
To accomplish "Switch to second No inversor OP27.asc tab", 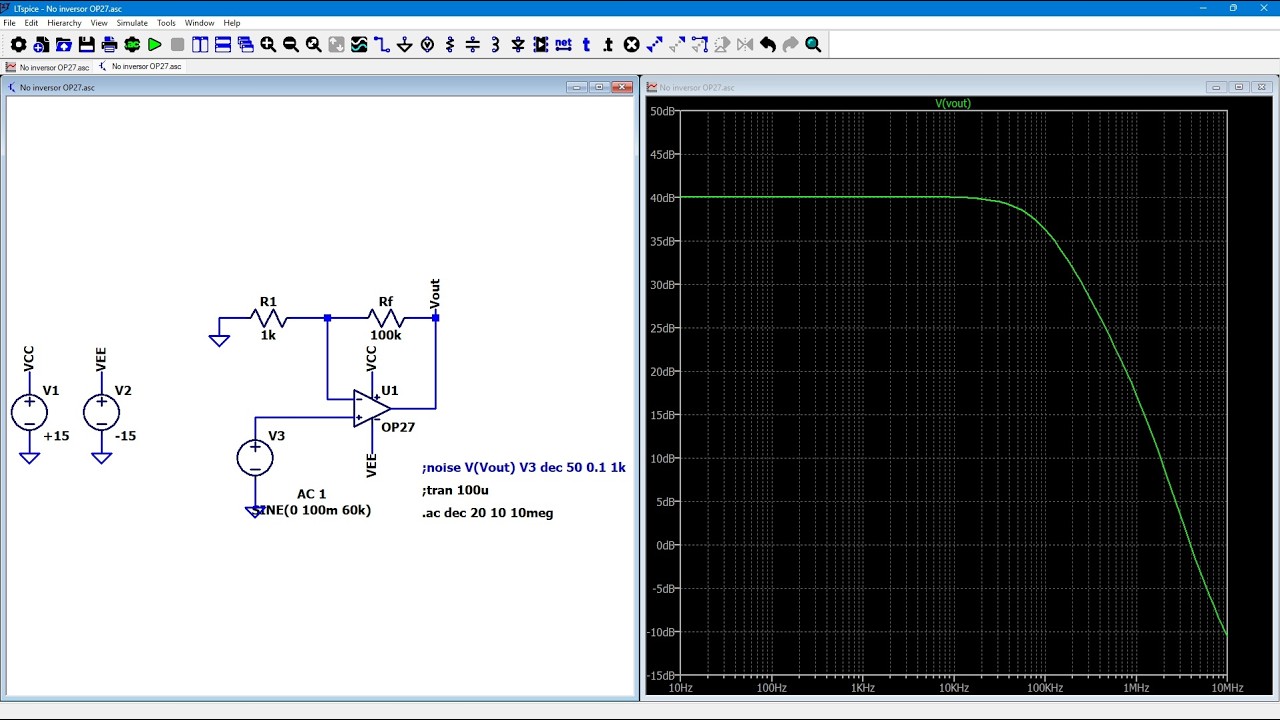I will point(140,67).
